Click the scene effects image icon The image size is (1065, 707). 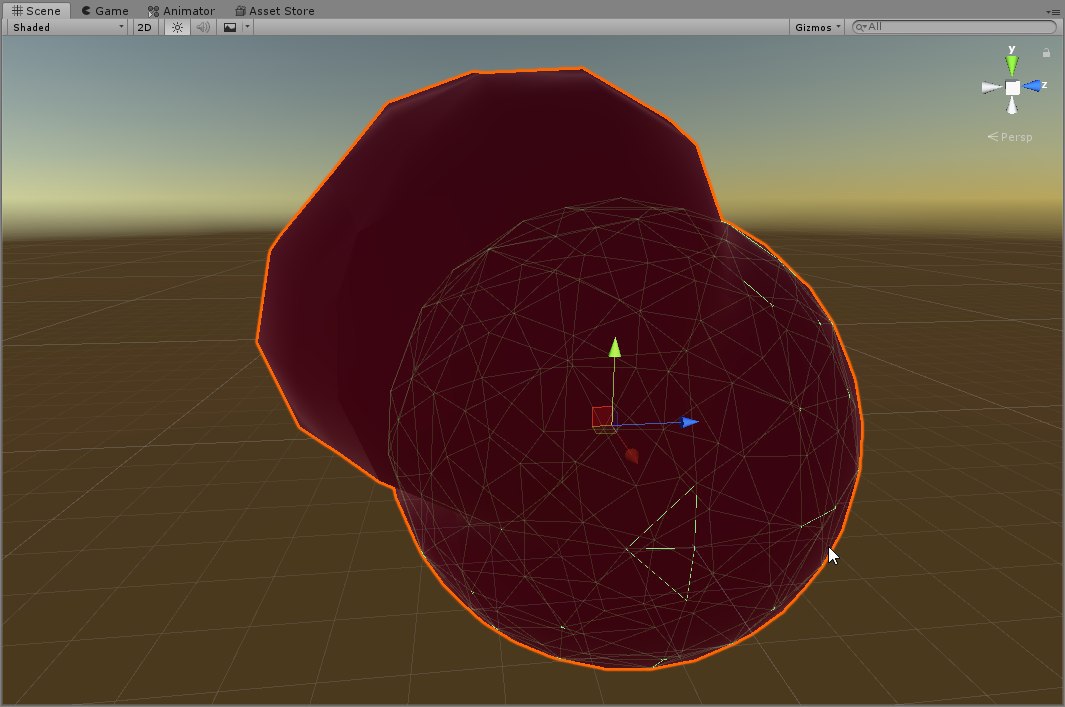click(230, 27)
